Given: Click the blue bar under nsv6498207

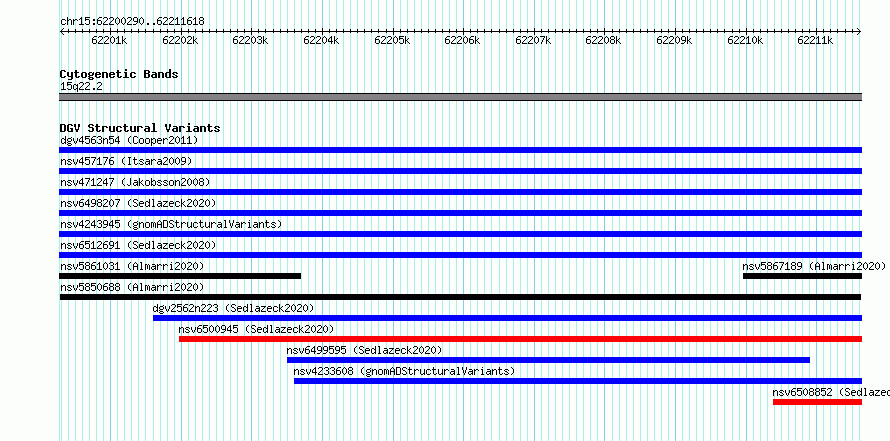Looking at the screenshot, I should (x=460, y=213).
